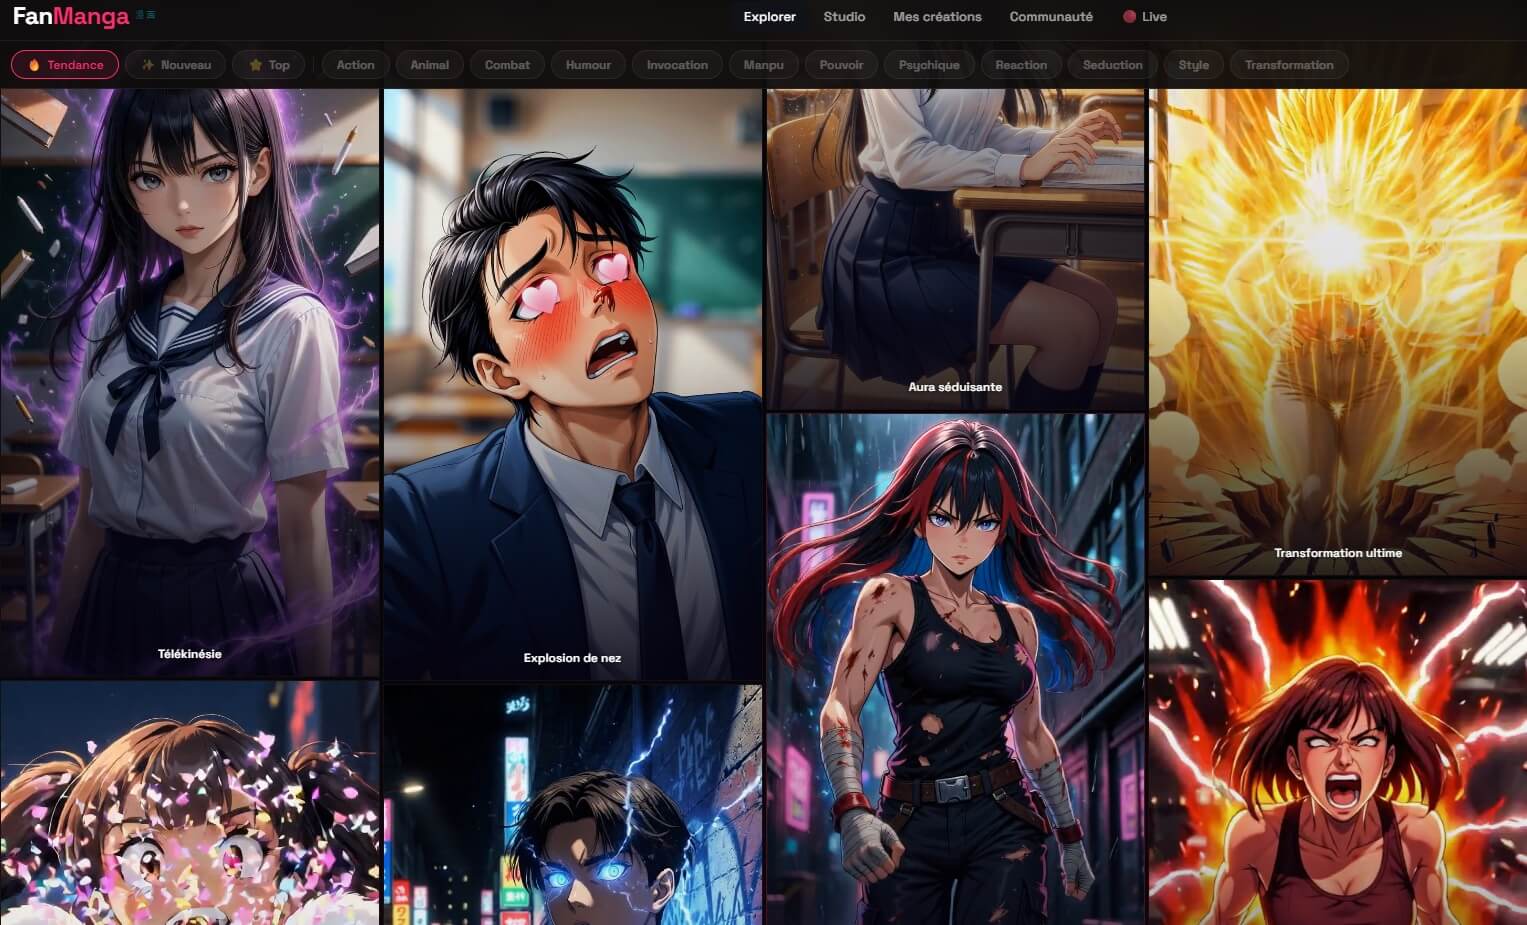
Task: Select the Seduction category chip
Action: tap(1112, 65)
